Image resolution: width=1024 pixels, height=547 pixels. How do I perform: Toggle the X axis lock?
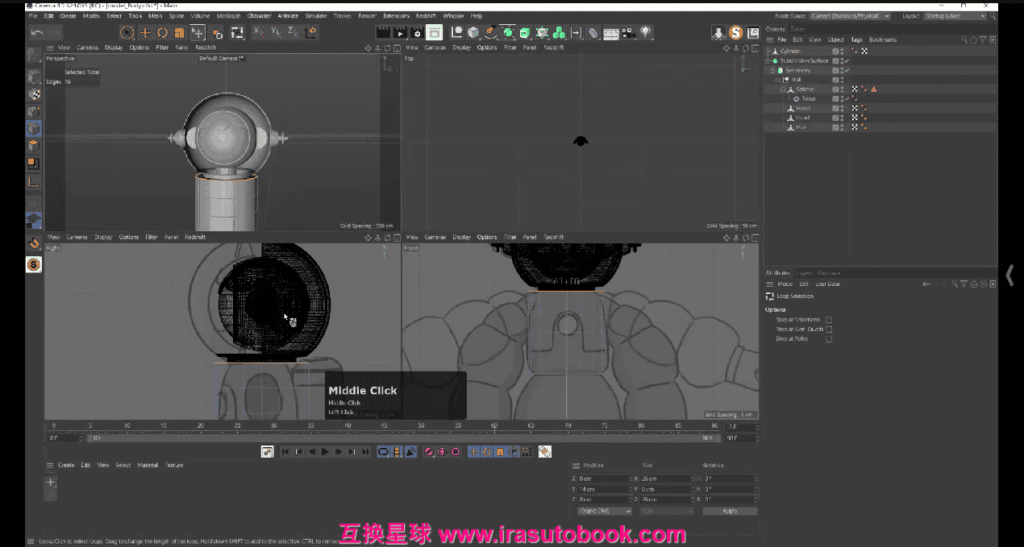coord(259,31)
